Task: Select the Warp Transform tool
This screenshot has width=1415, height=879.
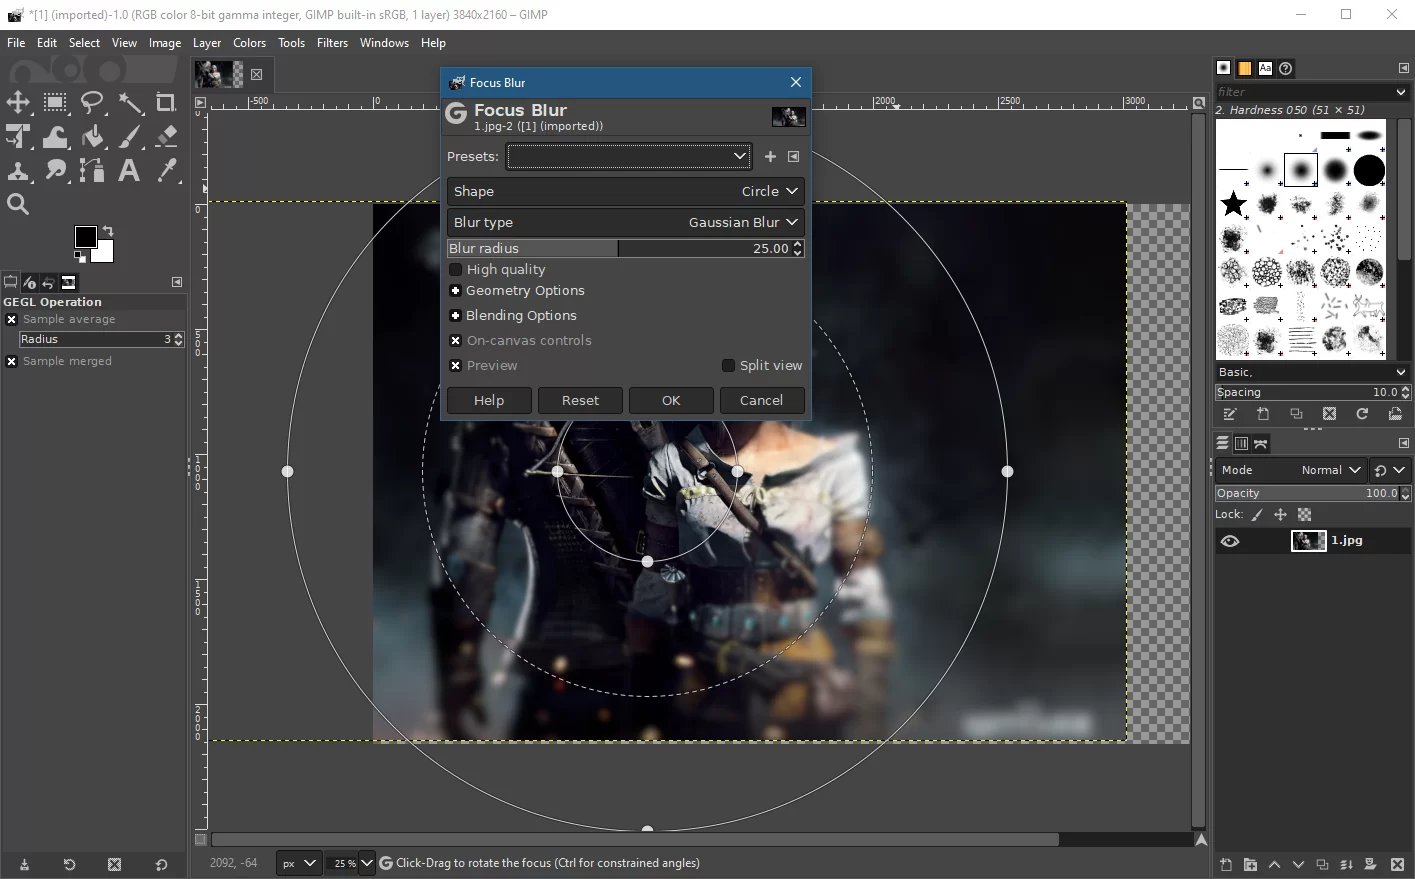Action: tap(55, 137)
